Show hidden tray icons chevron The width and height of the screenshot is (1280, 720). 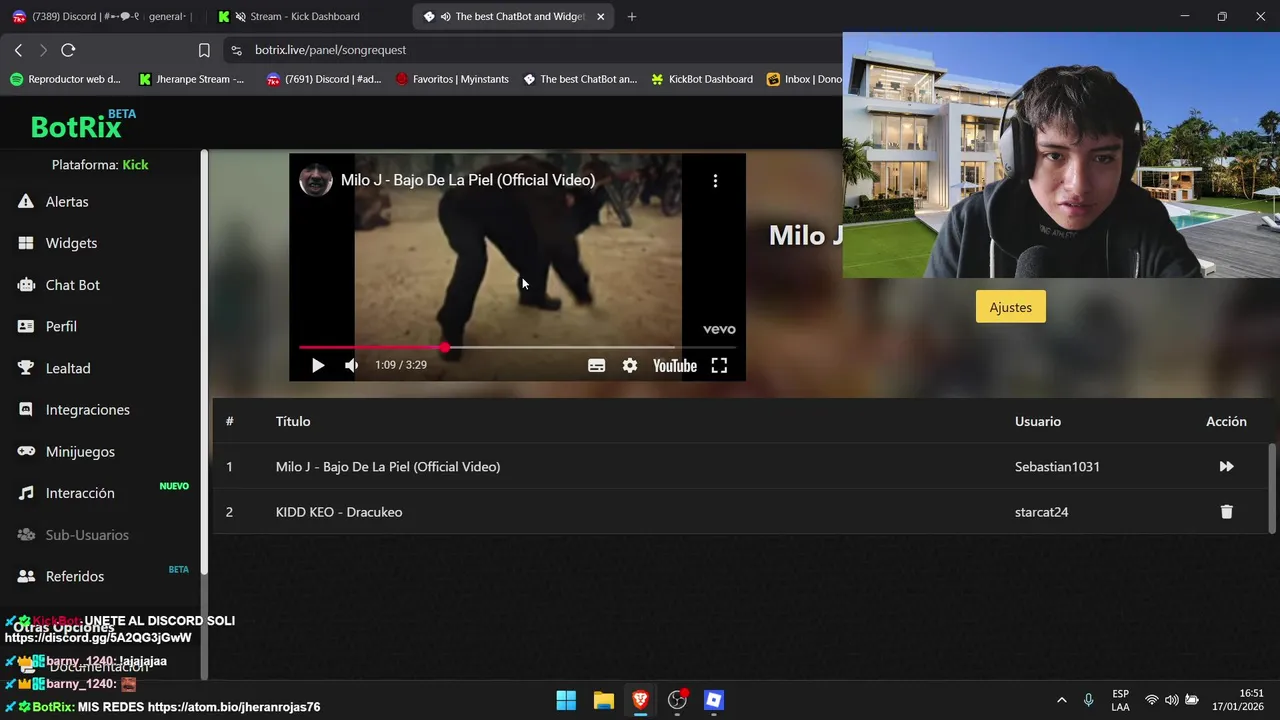(1061, 700)
